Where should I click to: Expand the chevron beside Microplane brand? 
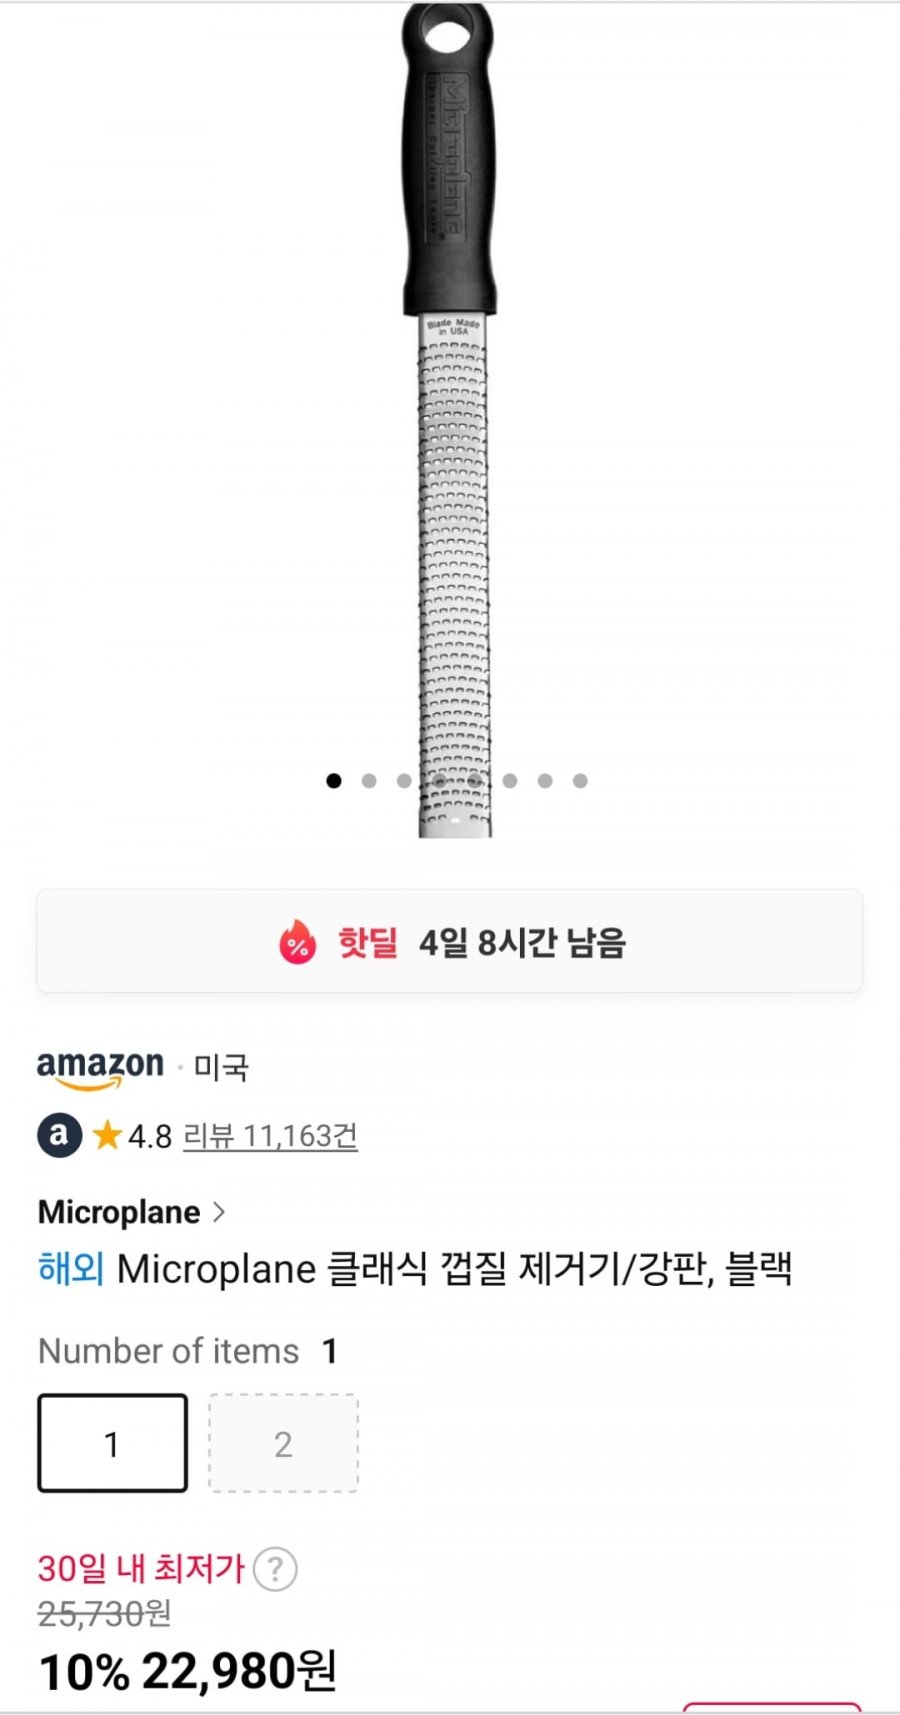tap(220, 1212)
